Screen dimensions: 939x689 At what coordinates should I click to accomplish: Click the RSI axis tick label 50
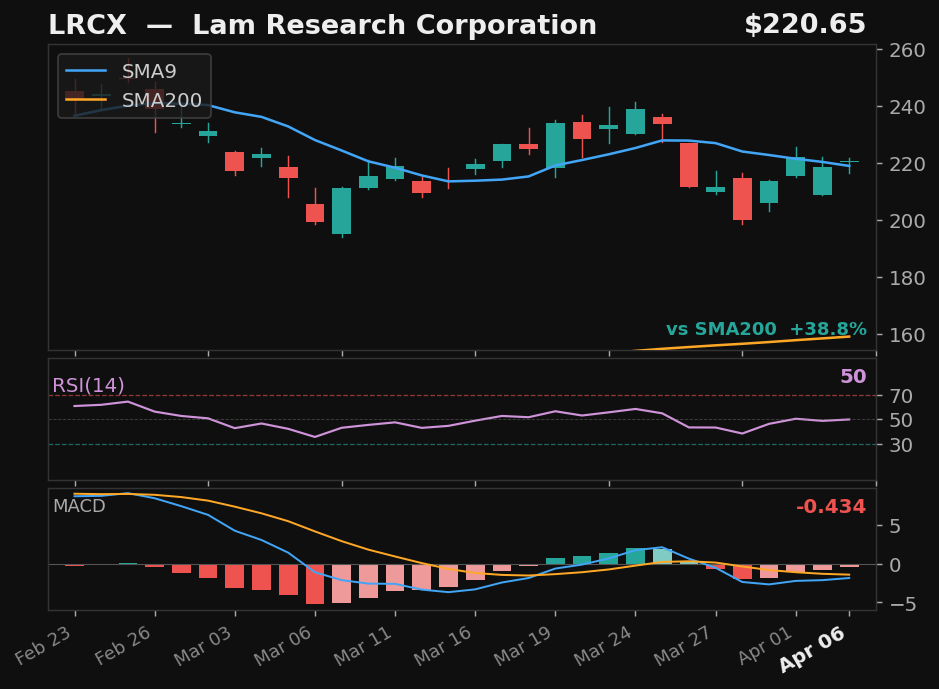pyautogui.click(x=901, y=420)
